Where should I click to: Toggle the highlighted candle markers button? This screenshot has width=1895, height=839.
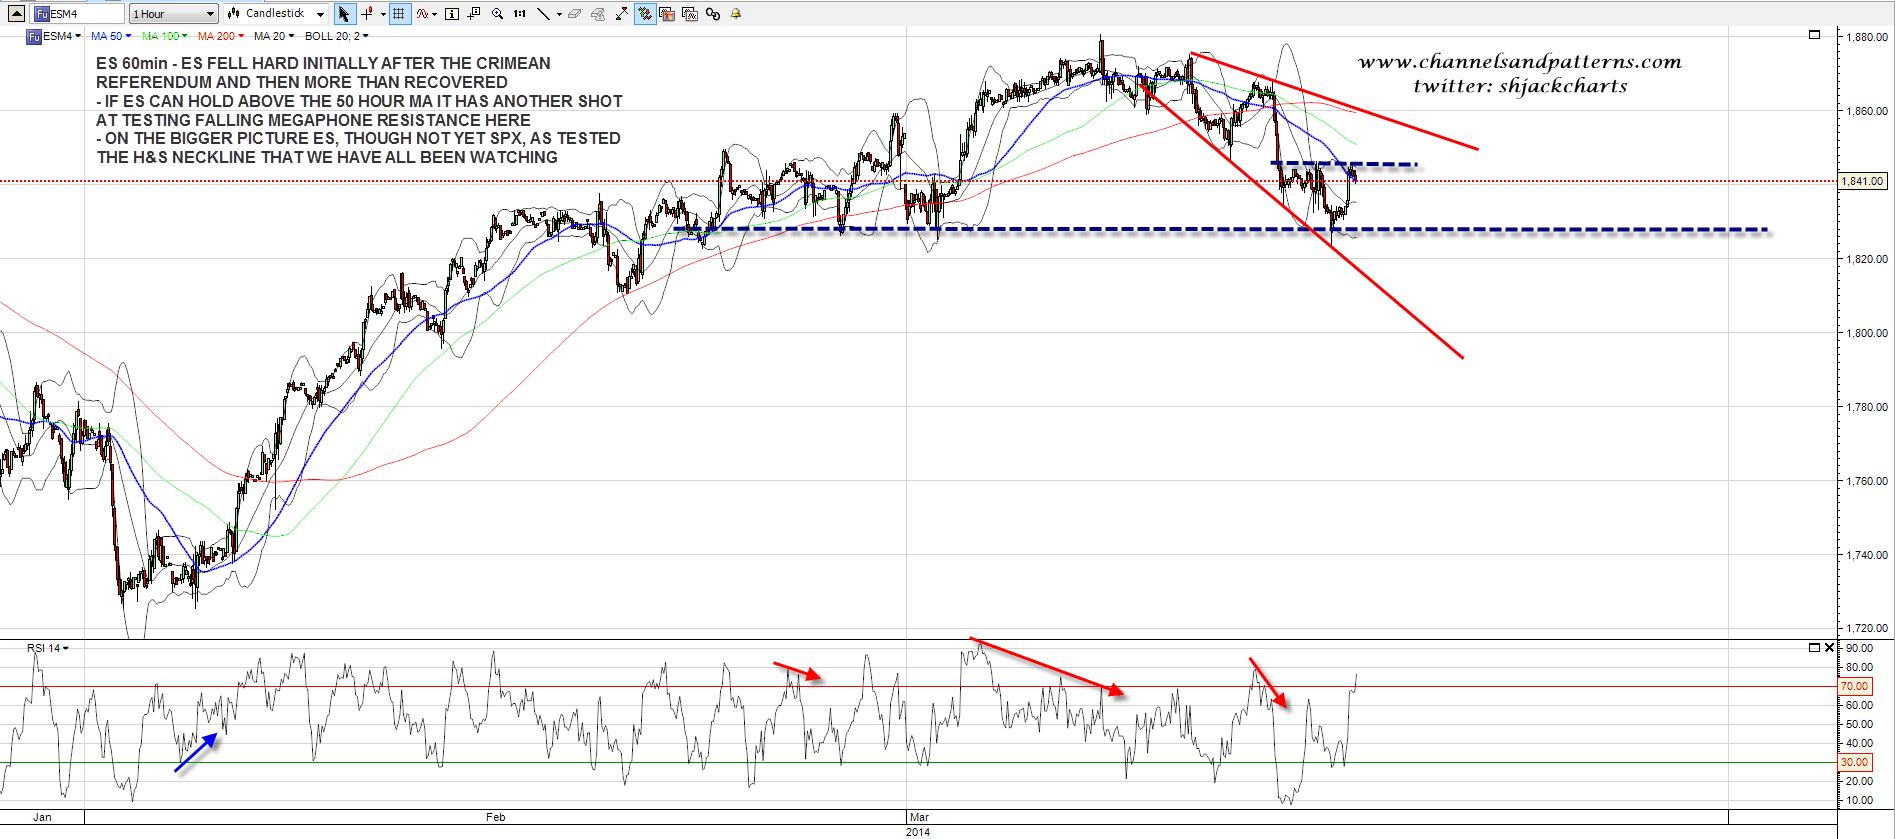pos(645,14)
